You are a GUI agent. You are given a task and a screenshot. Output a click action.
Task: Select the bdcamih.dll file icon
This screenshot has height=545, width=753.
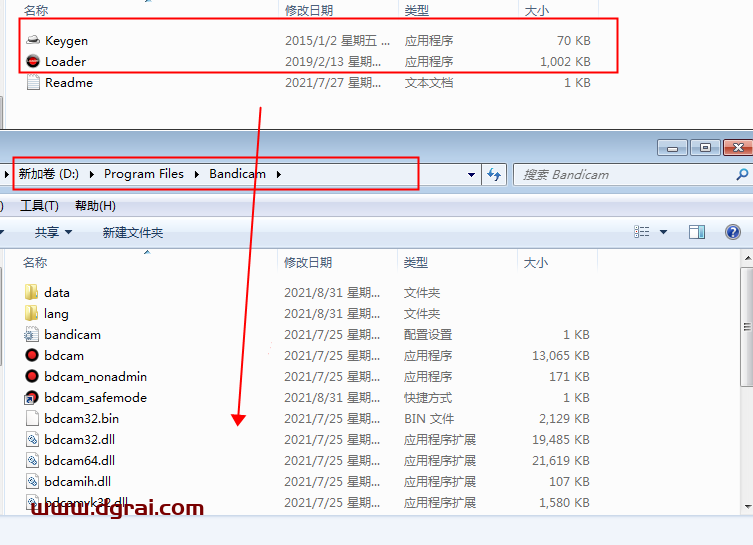click(x=32, y=482)
